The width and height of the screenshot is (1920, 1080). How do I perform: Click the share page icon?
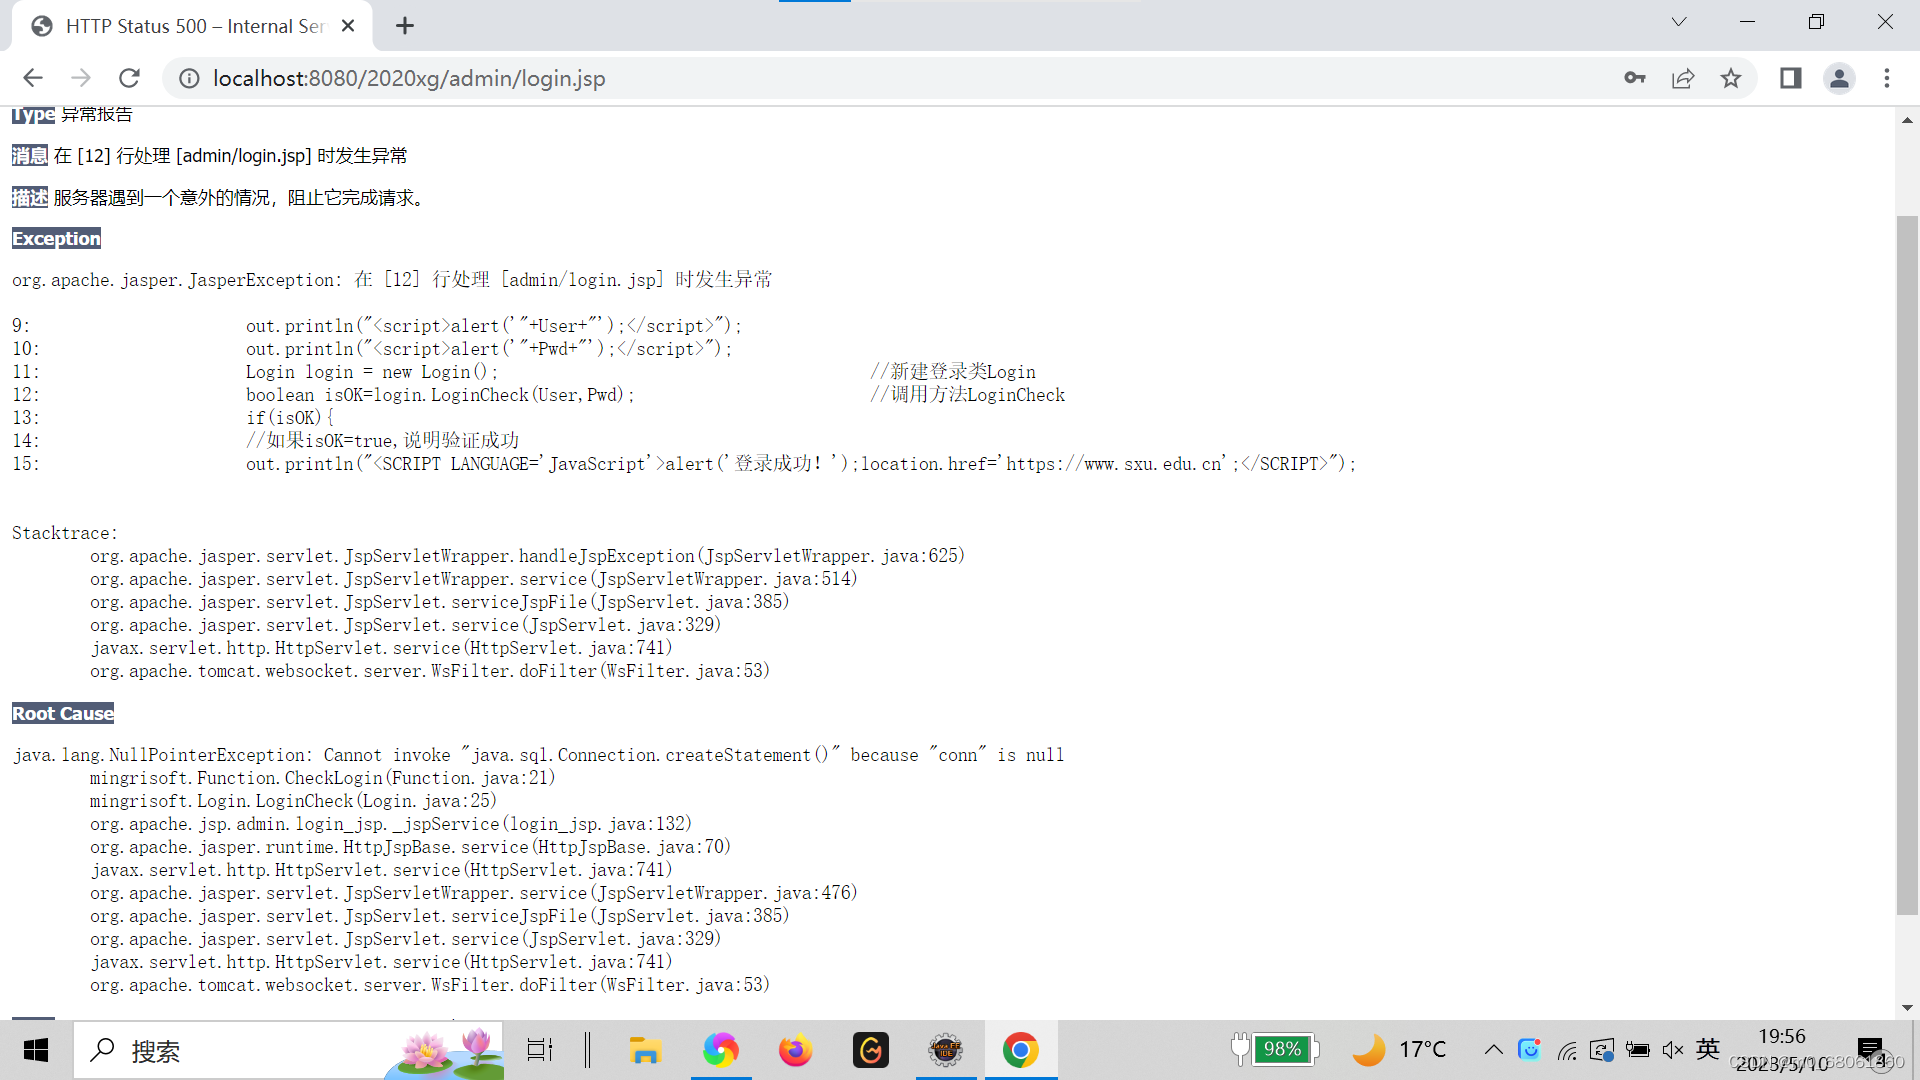(x=1683, y=78)
